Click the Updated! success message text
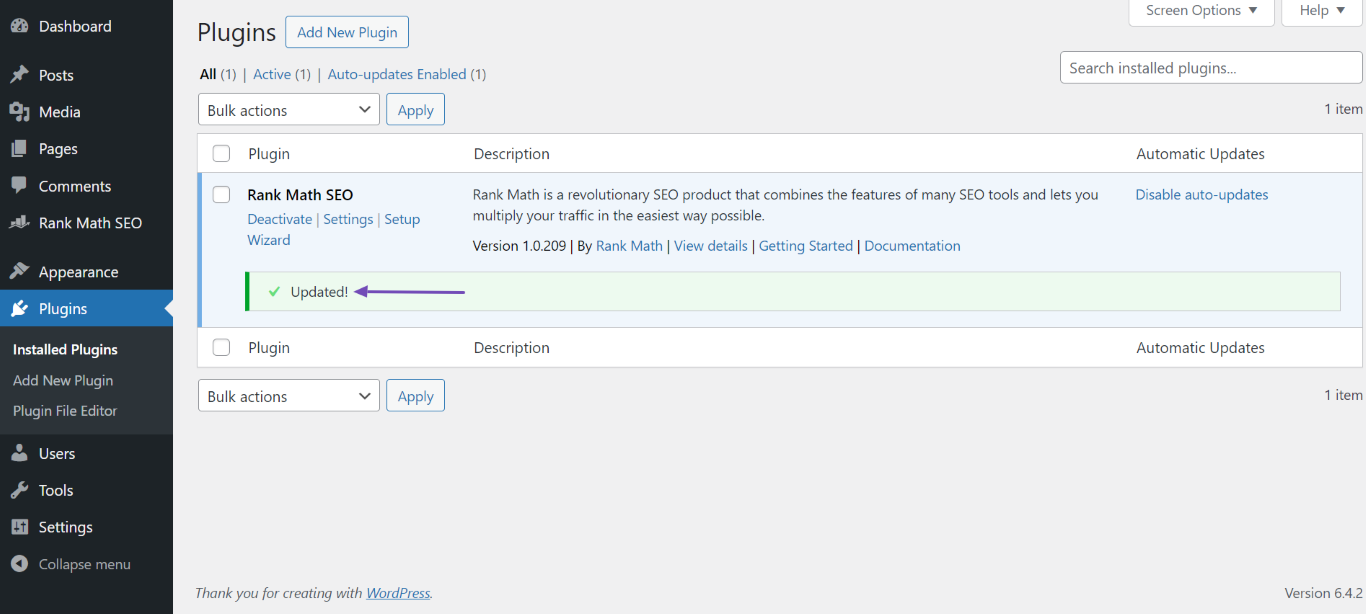 320,292
